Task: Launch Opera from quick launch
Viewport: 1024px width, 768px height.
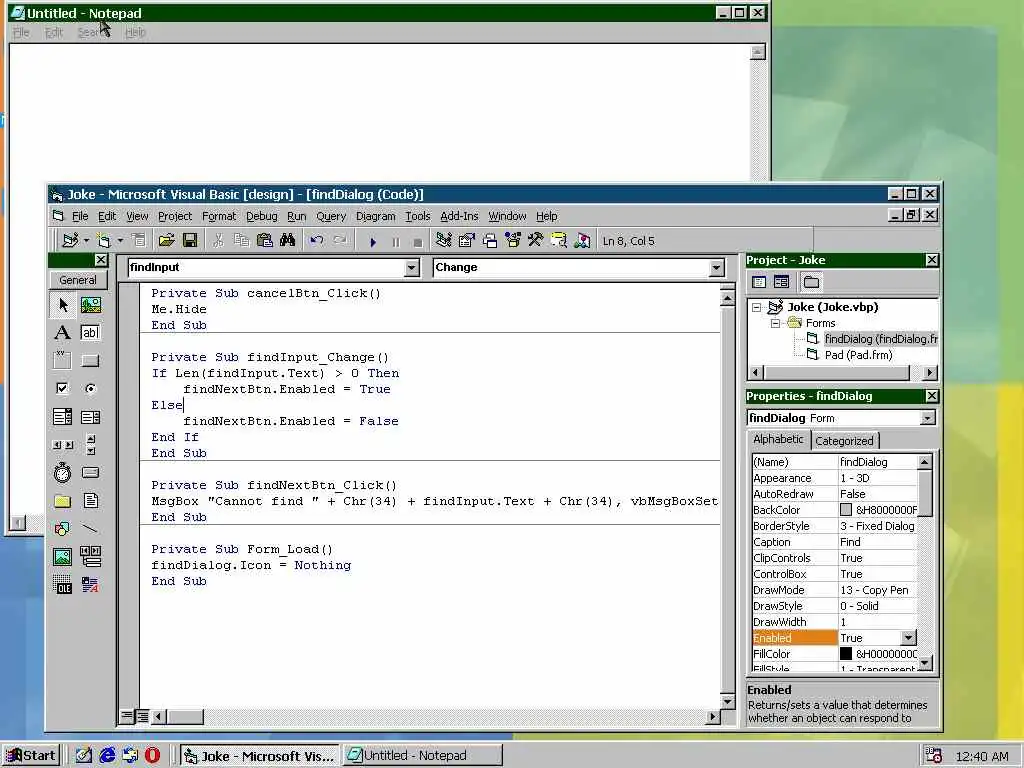Action: coord(152,756)
